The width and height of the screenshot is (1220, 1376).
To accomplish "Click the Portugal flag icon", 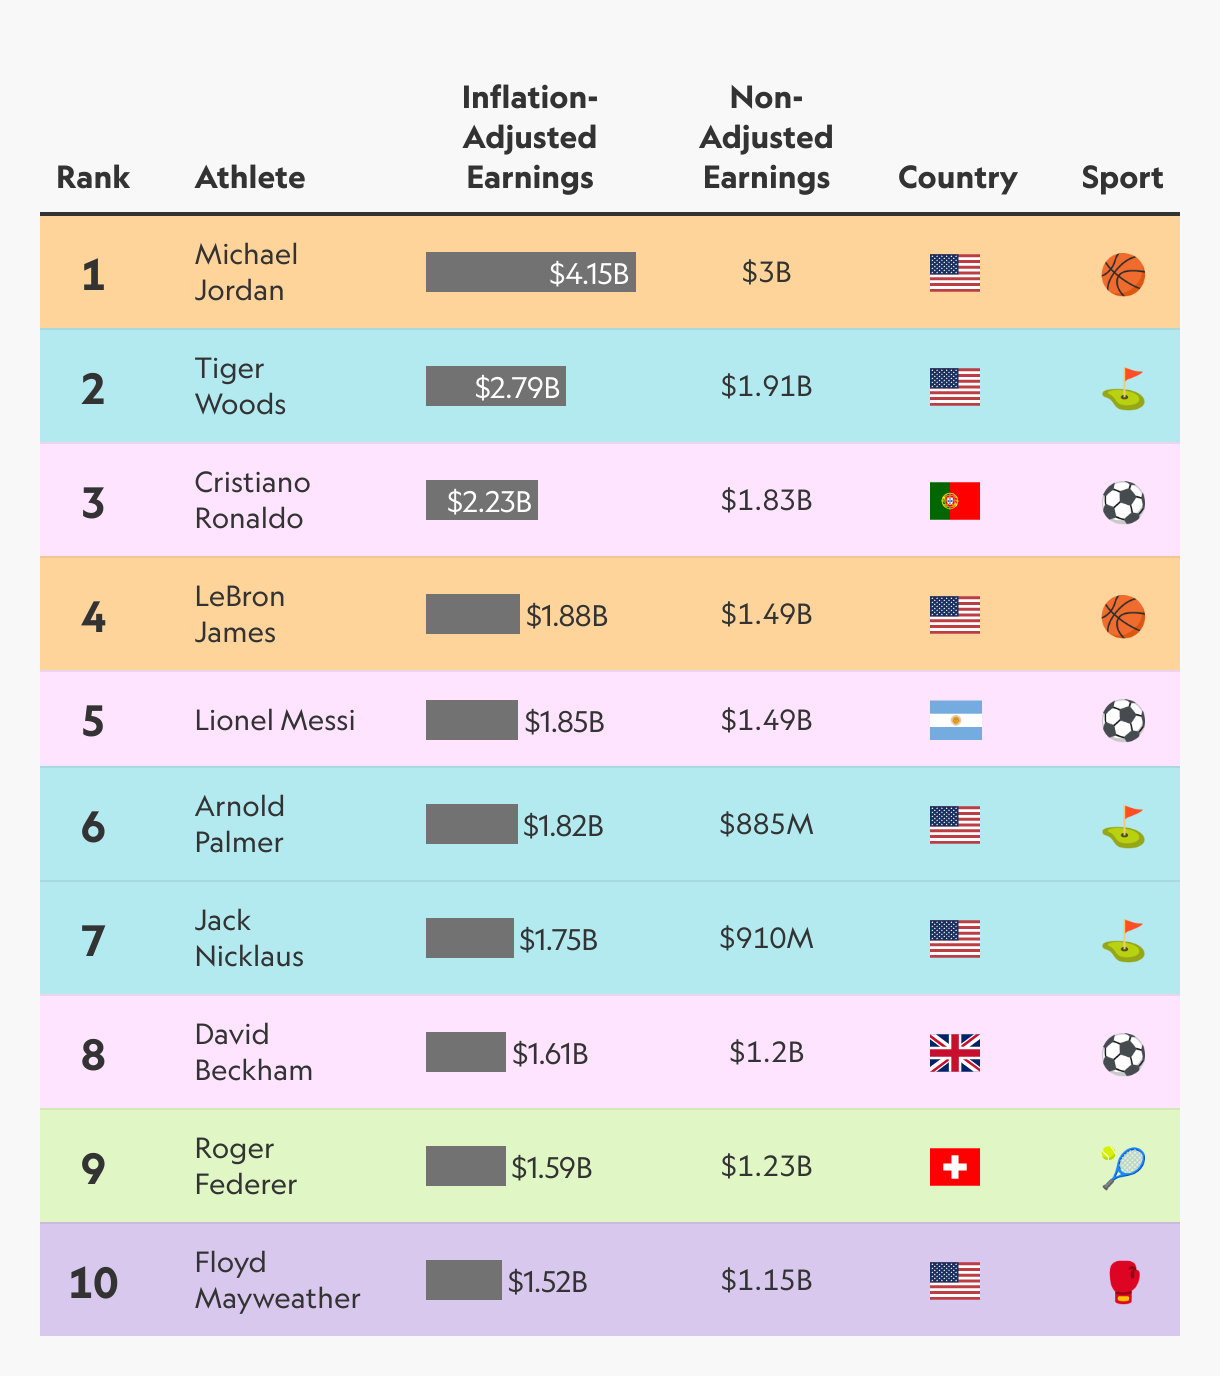I will tap(955, 501).
